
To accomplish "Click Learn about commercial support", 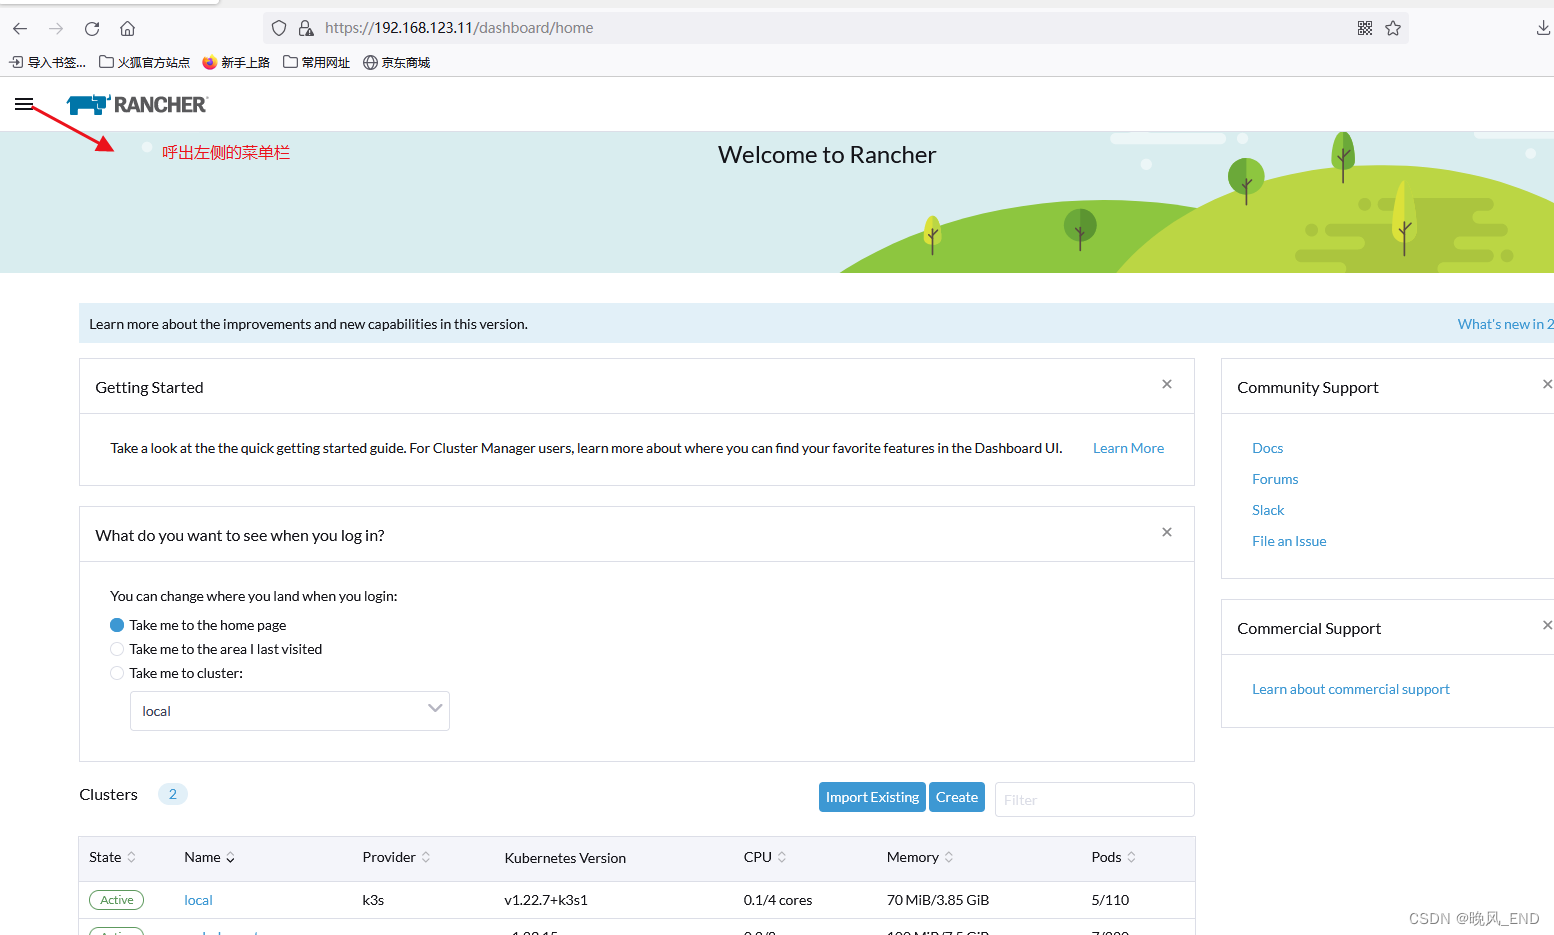I will tap(1350, 689).
